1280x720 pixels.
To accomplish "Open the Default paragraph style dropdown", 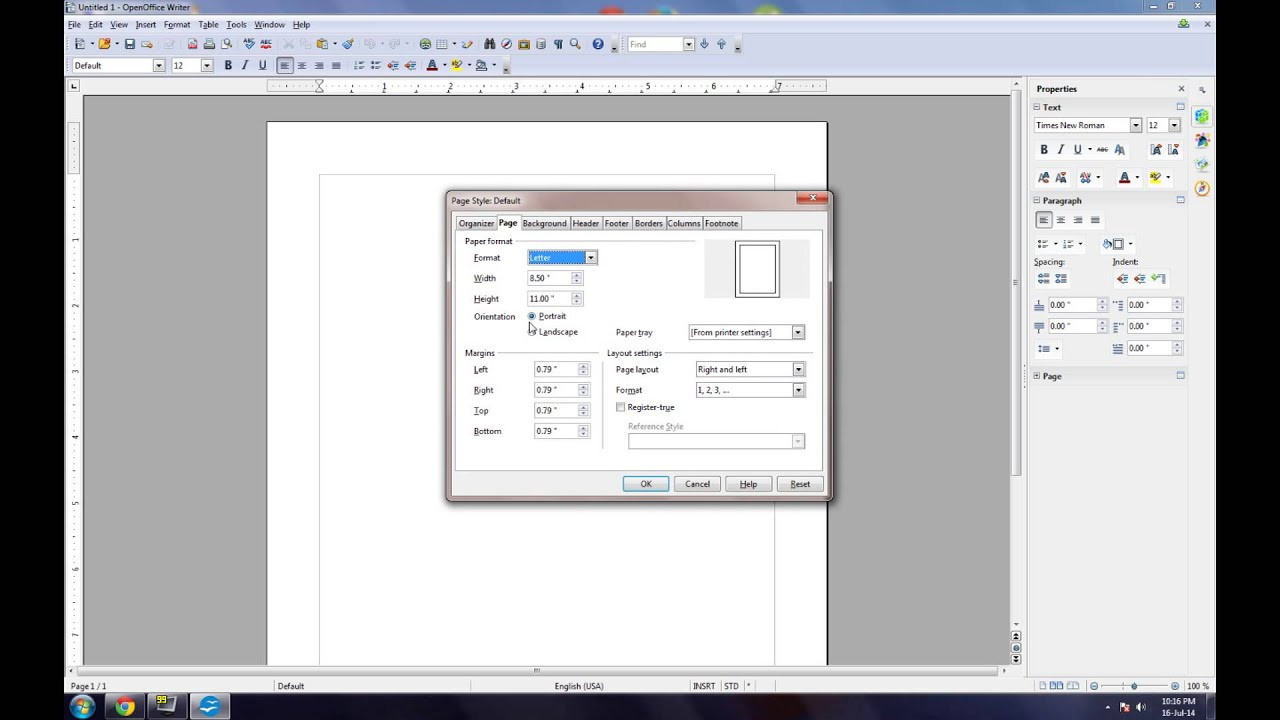I will (158, 65).
